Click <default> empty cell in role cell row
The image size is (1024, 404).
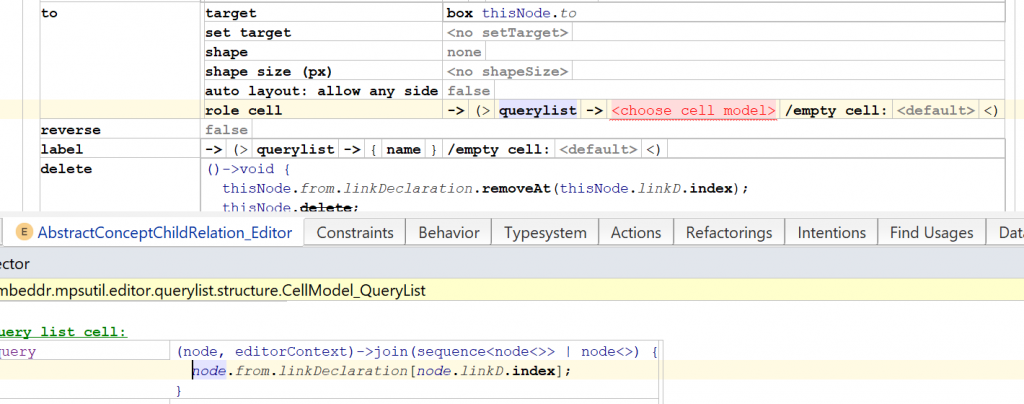tap(936, 110)
